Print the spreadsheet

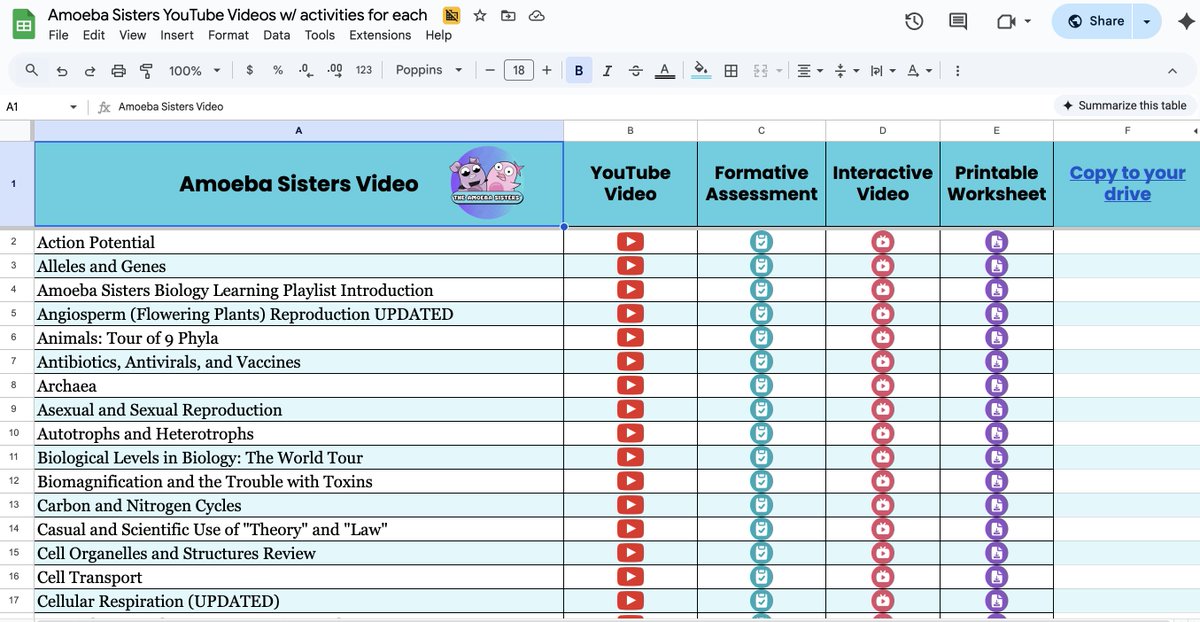coord(118,70)
